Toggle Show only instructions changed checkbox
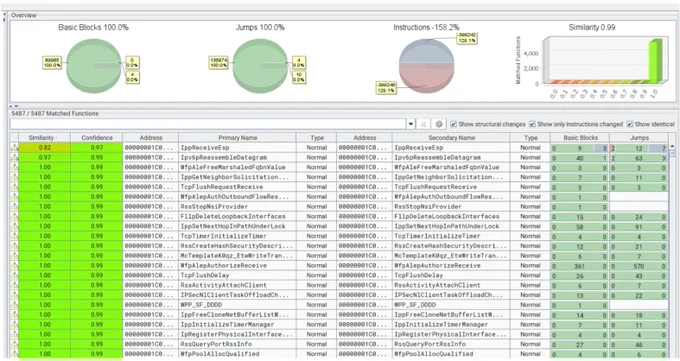680x361 pixels. (532, 124)
